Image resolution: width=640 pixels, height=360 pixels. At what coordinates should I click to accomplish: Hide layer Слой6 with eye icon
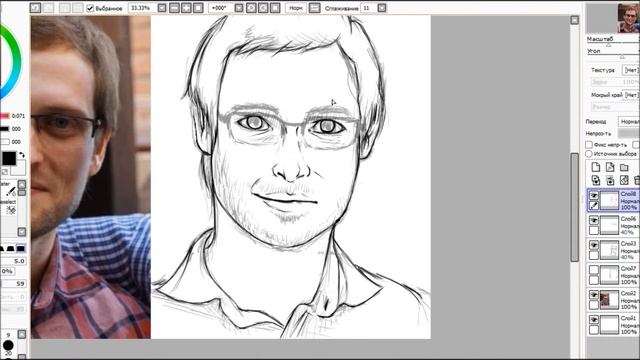(594, 220)
